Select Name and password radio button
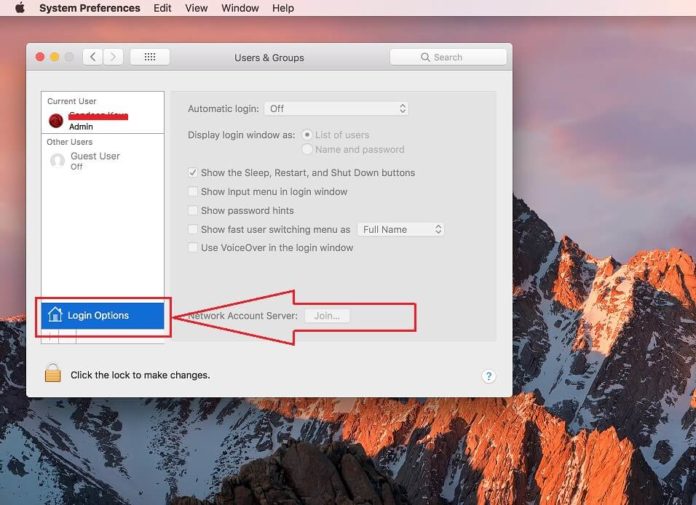 click(x=307, y=149)
